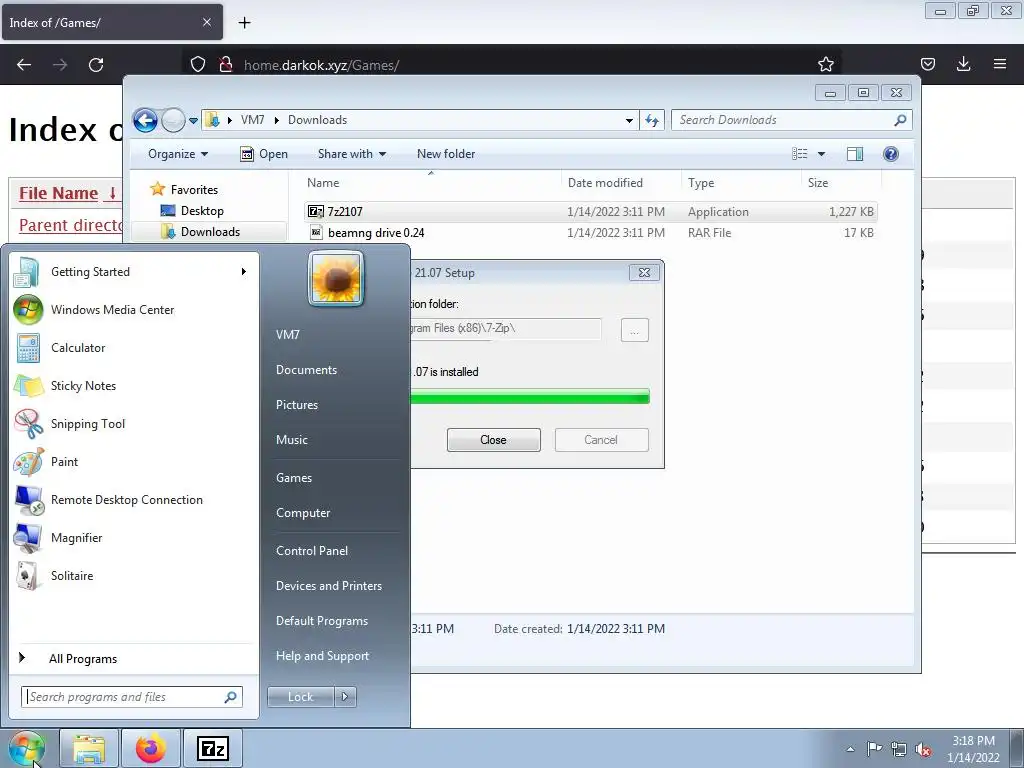
Task: Expand the address bar history dropdown
Action: click(629, 120)
